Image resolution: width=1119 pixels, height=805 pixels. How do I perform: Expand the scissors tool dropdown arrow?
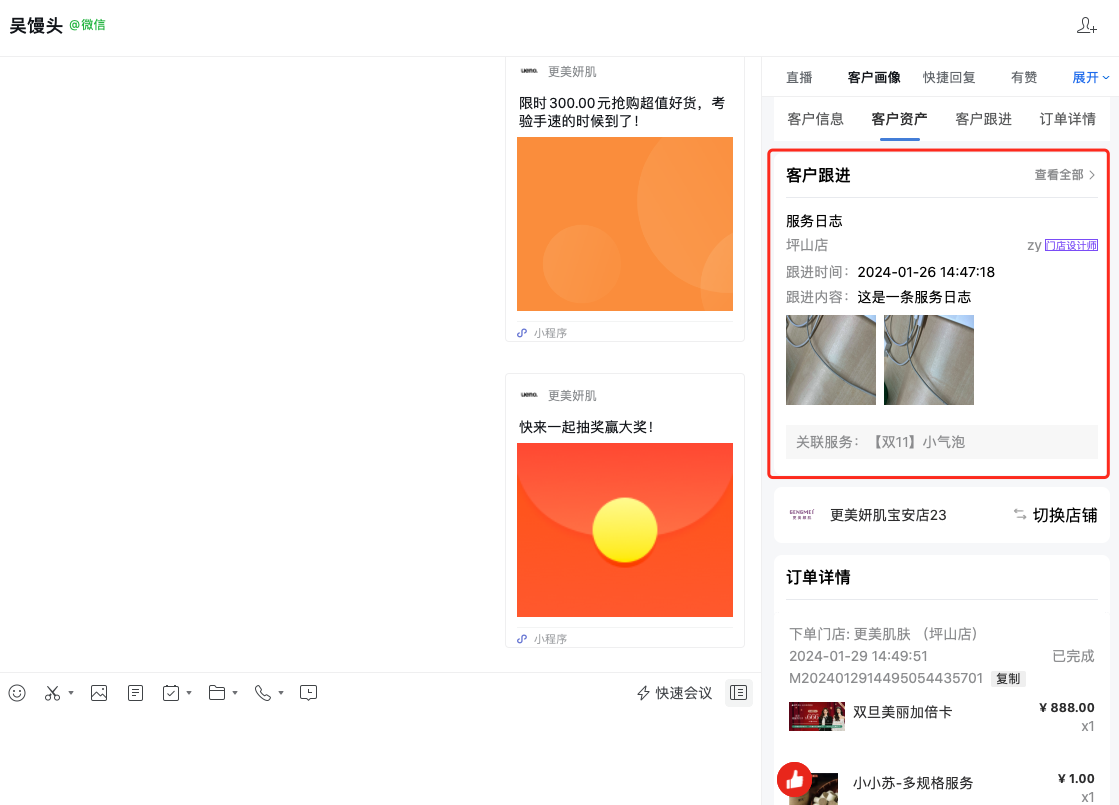click(71, 693)
